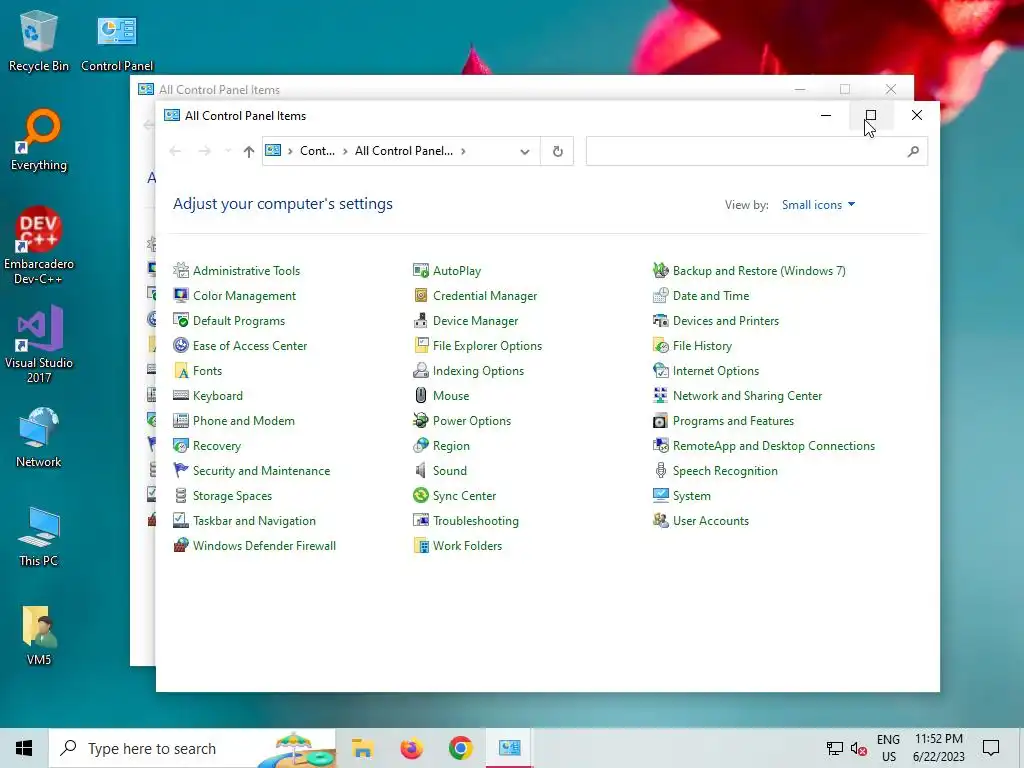The width and height of the screenshot is (1024, 768).
Task: Open the Phone and Modem icon
Action: coord(181,421)
